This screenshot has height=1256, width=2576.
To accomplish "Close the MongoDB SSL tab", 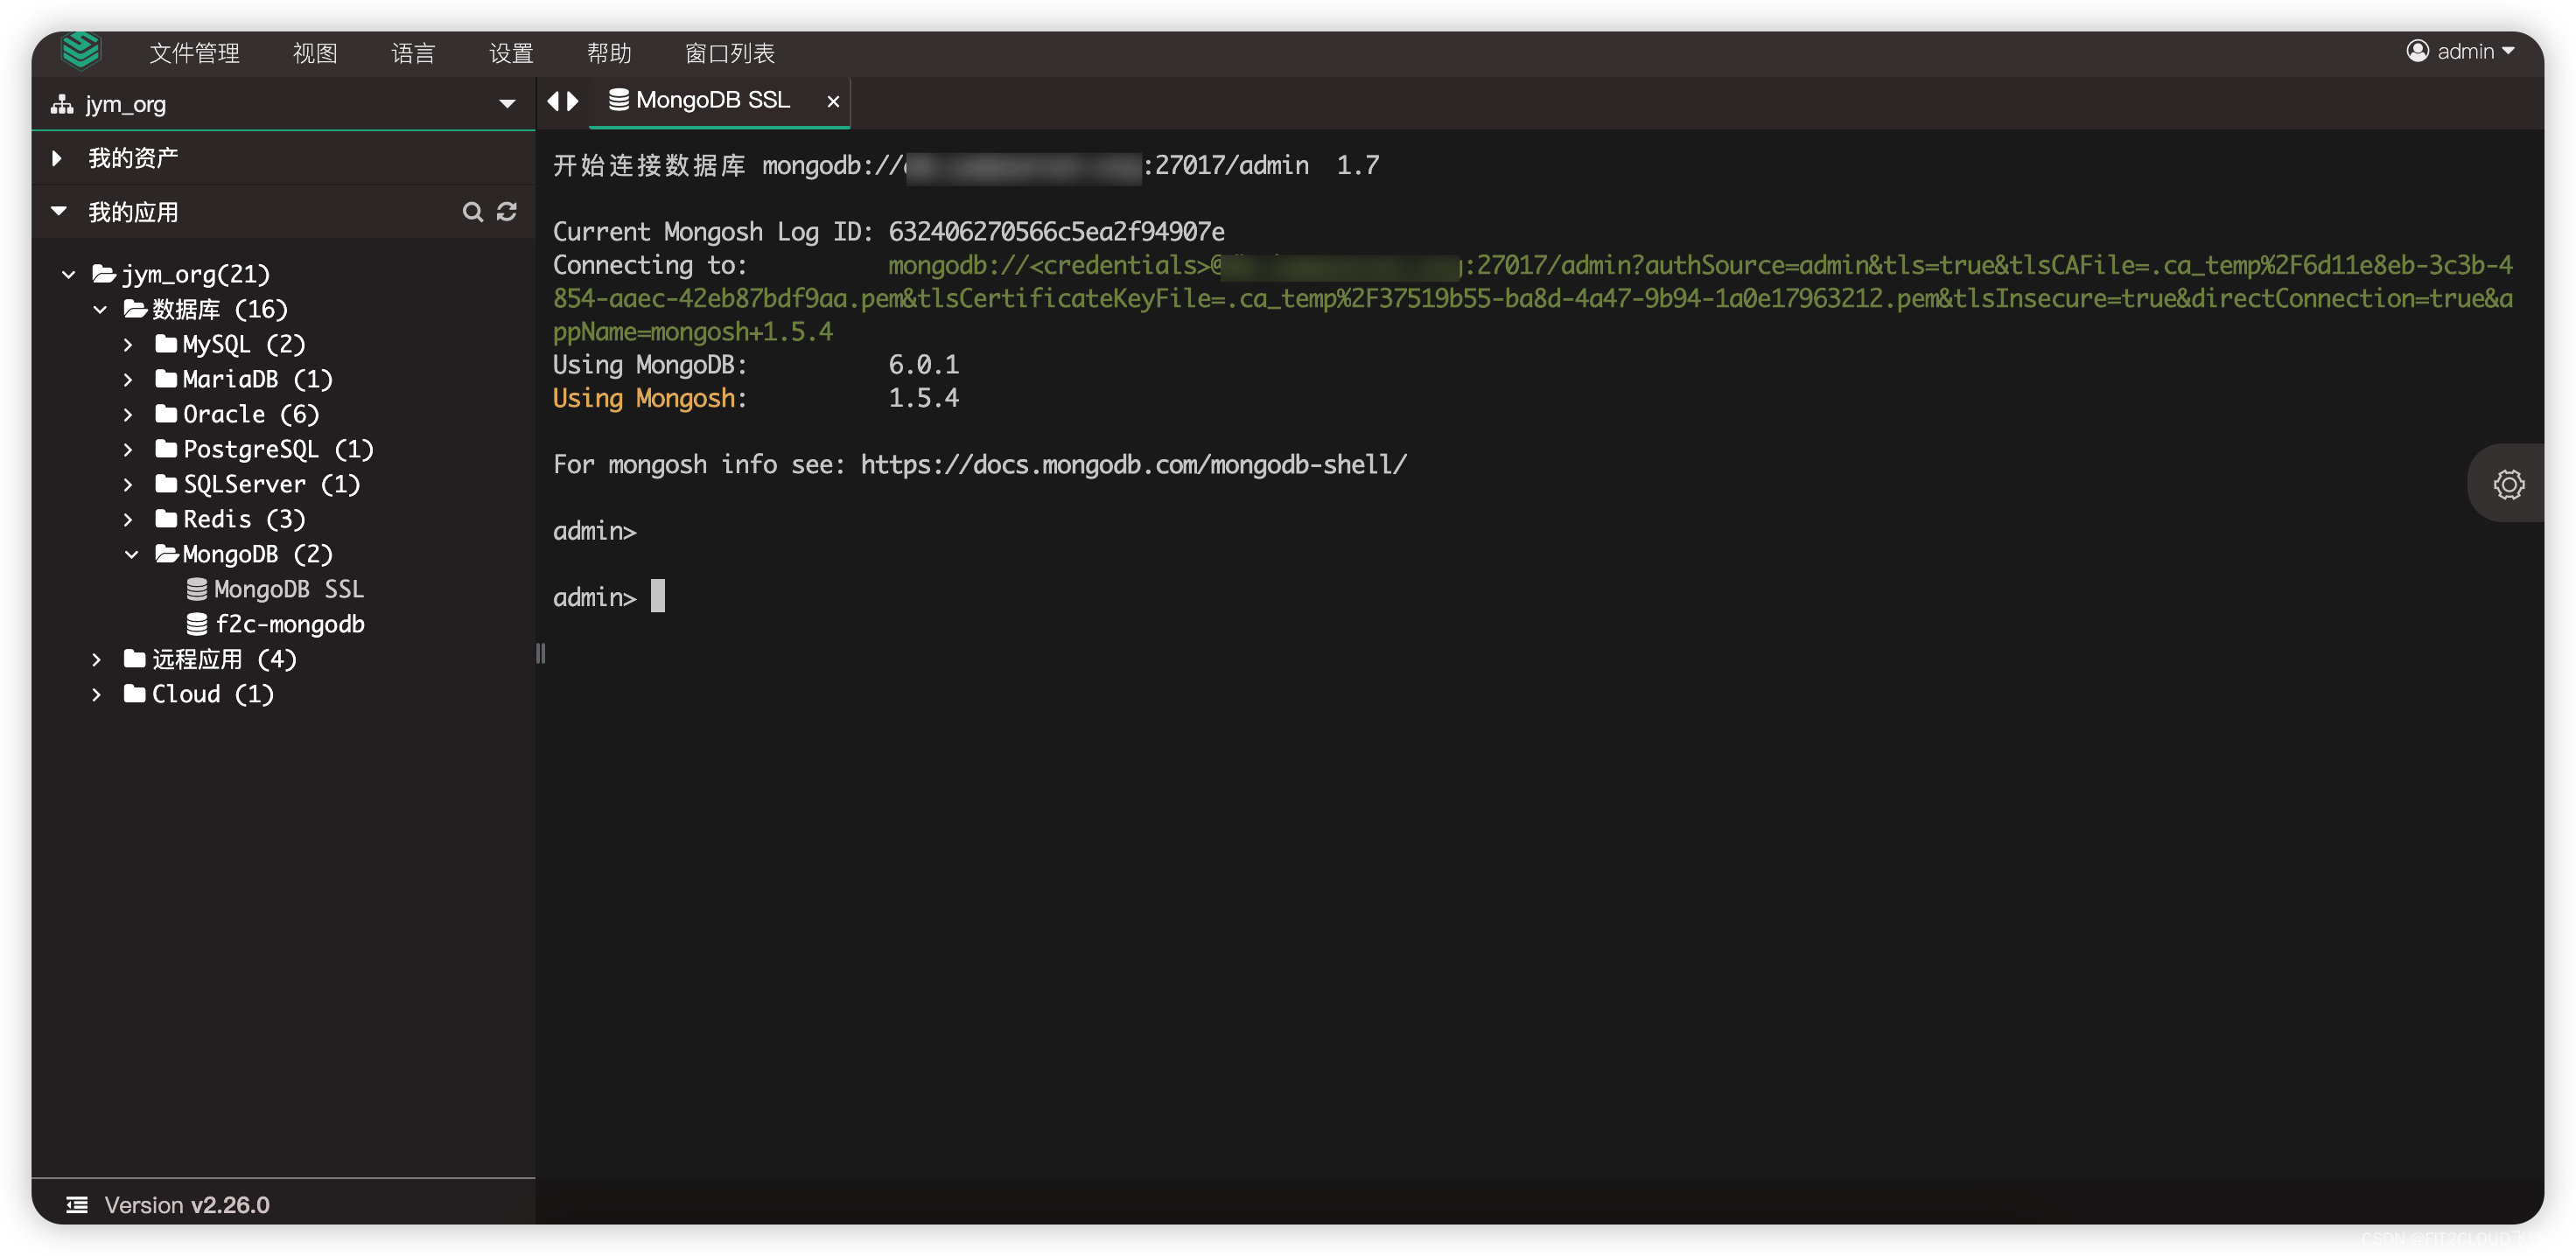I will coord(833,101).
